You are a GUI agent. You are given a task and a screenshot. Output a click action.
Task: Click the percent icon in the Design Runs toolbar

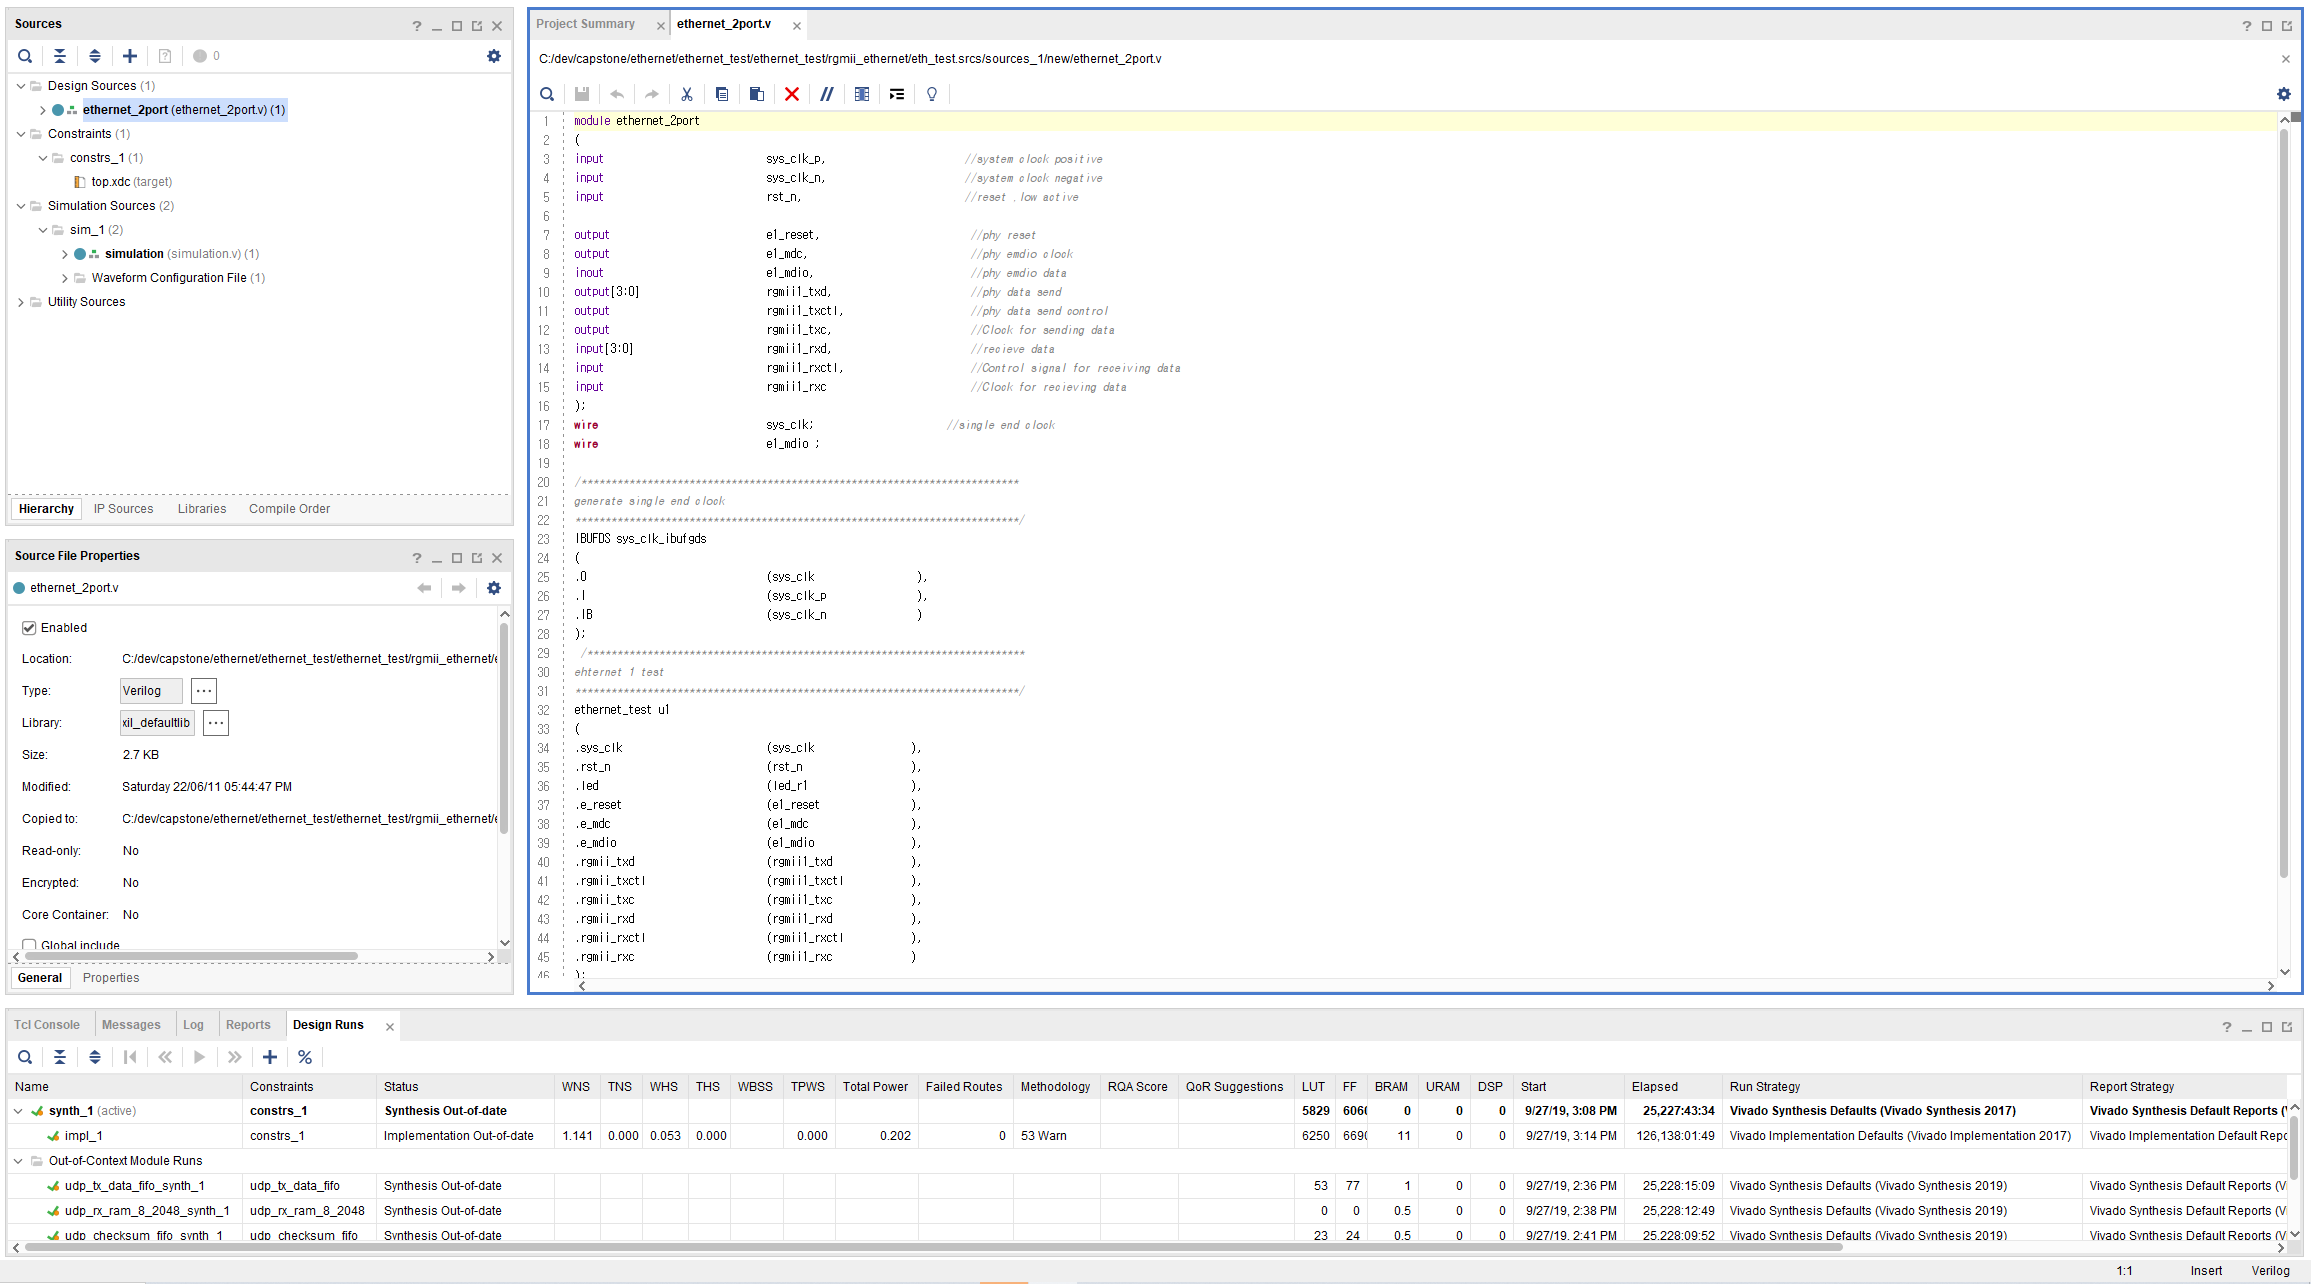305,1057
